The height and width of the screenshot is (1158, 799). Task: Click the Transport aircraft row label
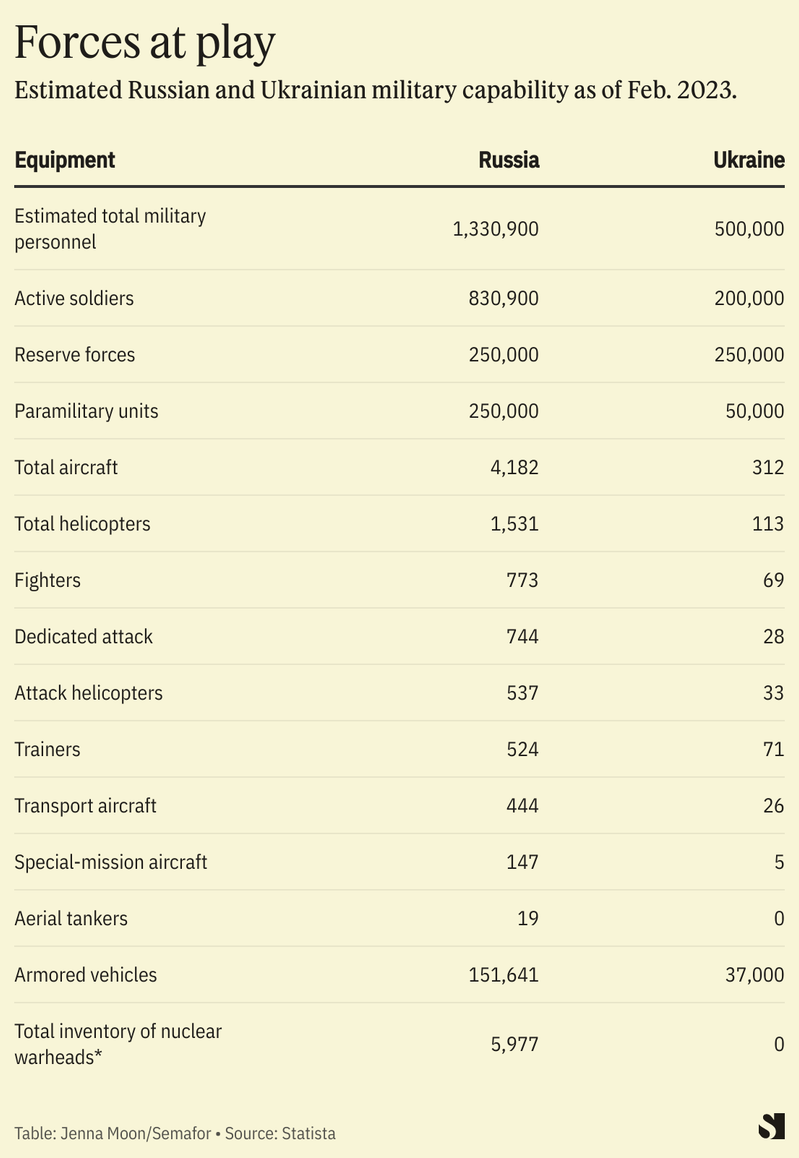[x=86, y=805]
